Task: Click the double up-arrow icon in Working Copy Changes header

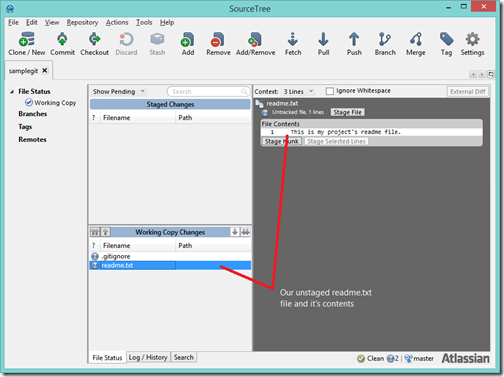Action: click(95, 232)
